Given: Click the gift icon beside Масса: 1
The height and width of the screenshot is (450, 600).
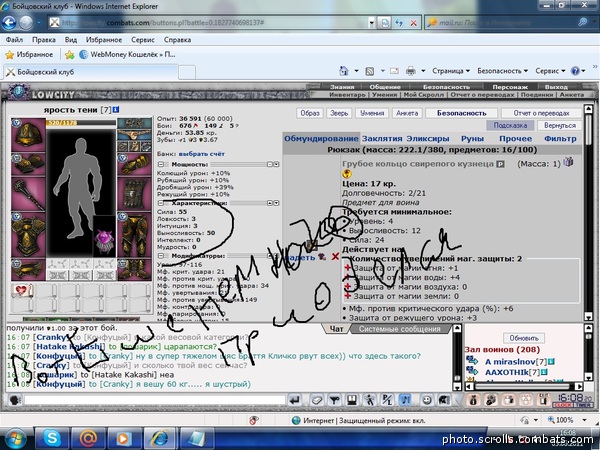Looking at the screenshot, I should 568,162.
